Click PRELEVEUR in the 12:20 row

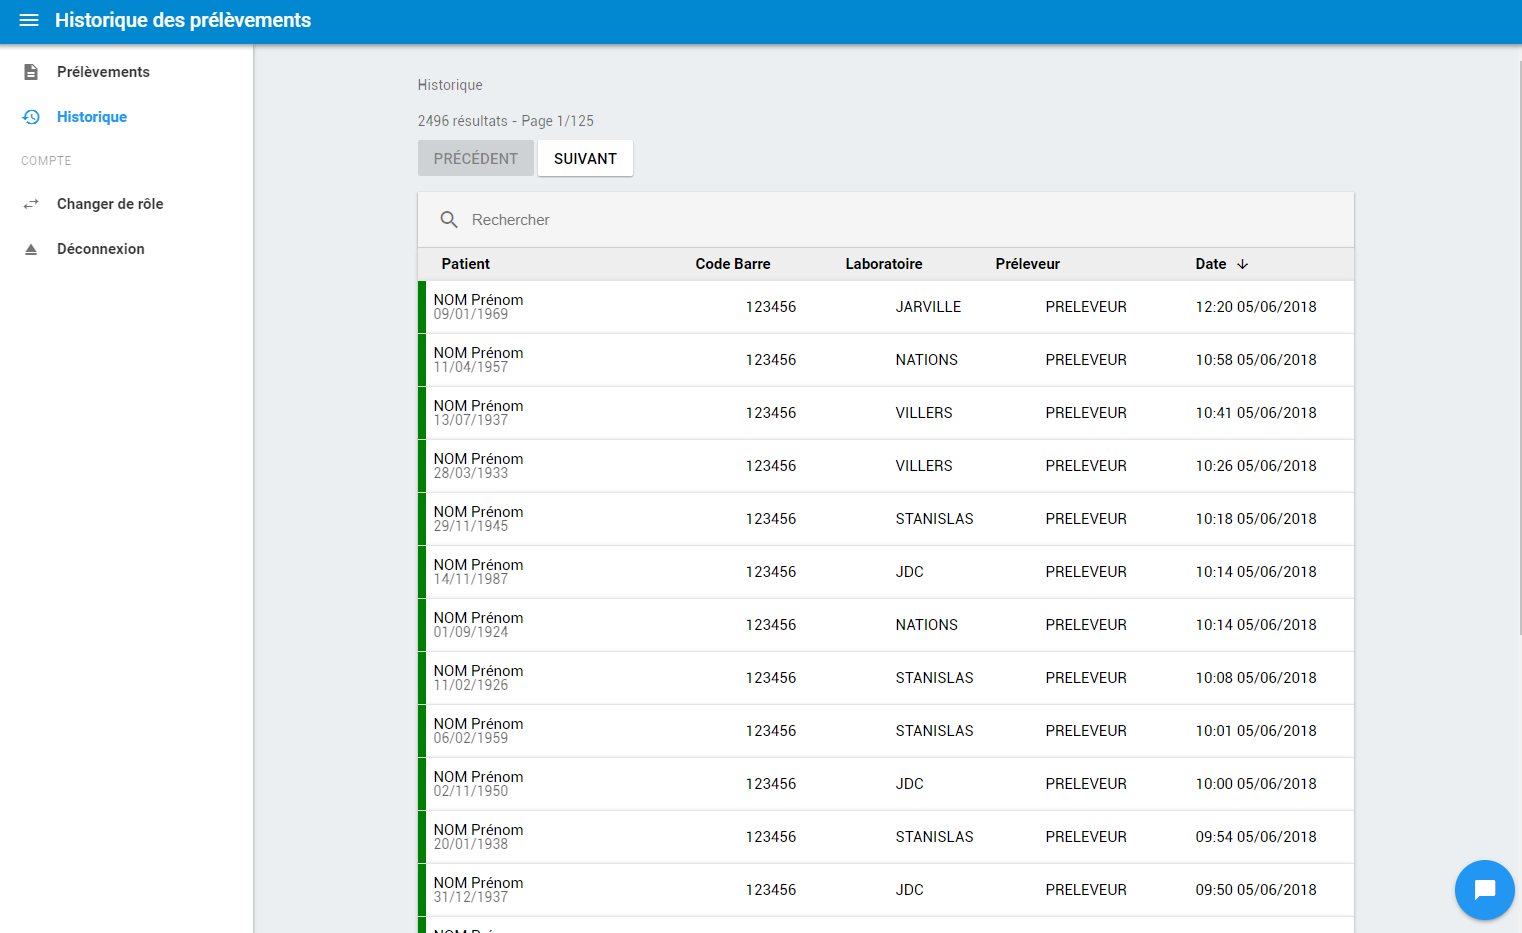pos(1086,307)
